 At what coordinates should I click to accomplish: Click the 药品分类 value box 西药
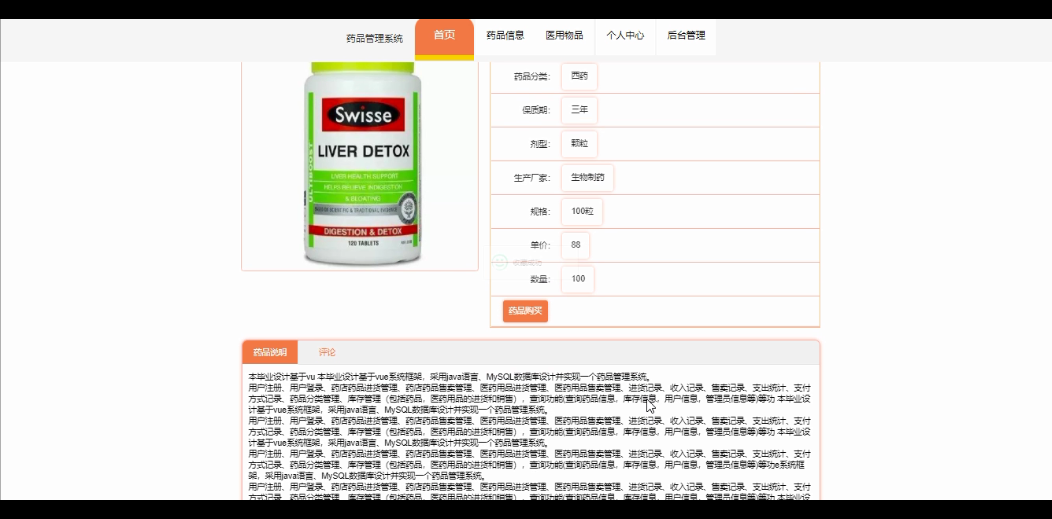[579, 76]
